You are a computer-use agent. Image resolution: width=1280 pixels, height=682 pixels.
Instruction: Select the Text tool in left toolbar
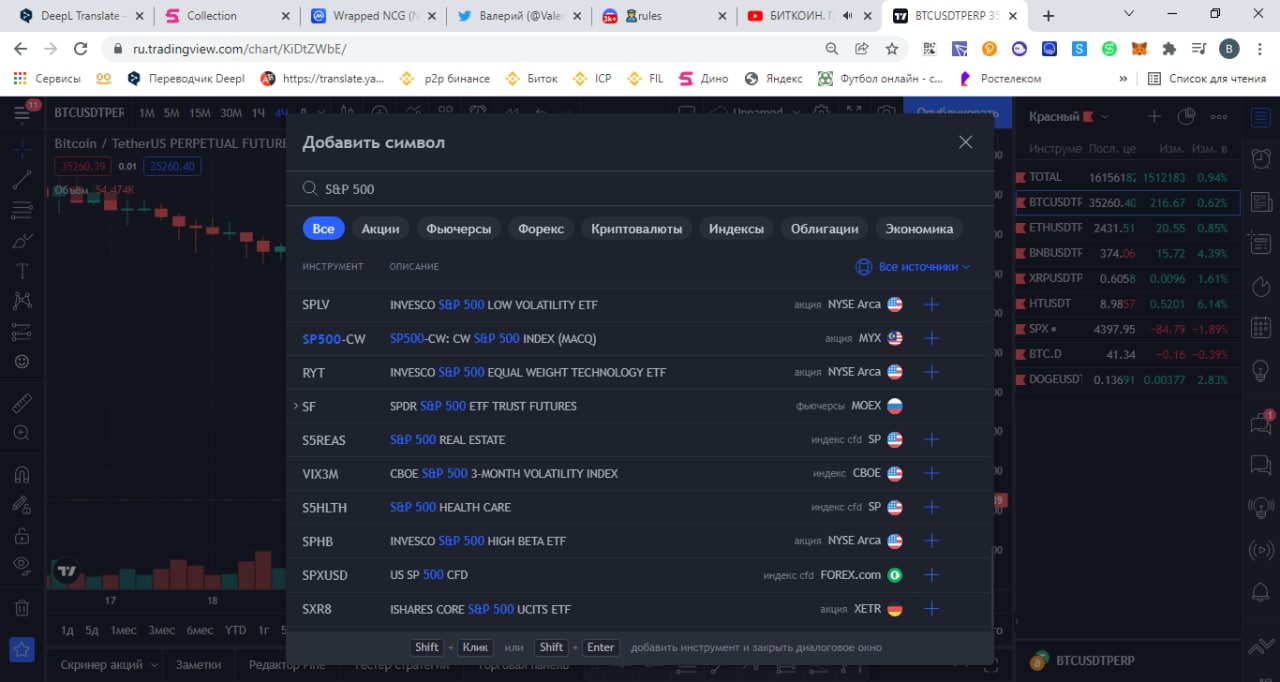click(22, 271)
